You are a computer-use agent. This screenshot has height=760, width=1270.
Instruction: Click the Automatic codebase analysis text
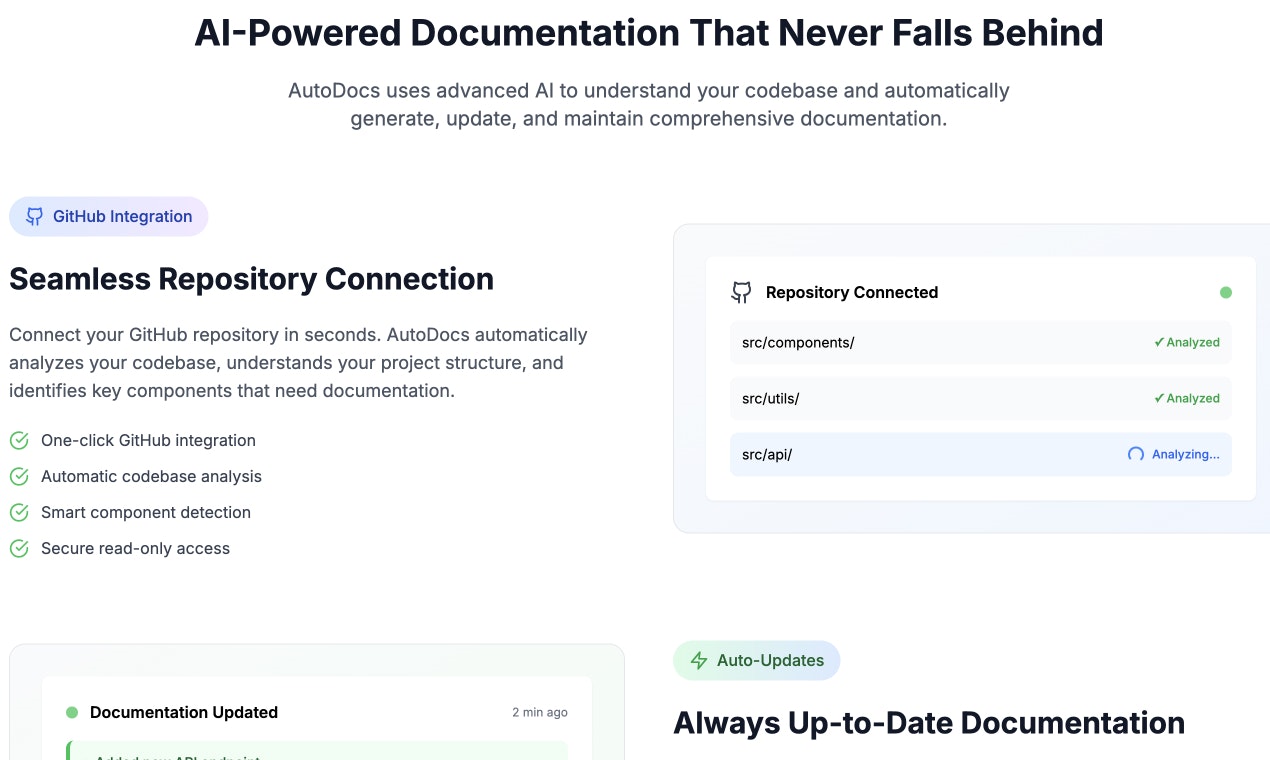click(151, 476)
